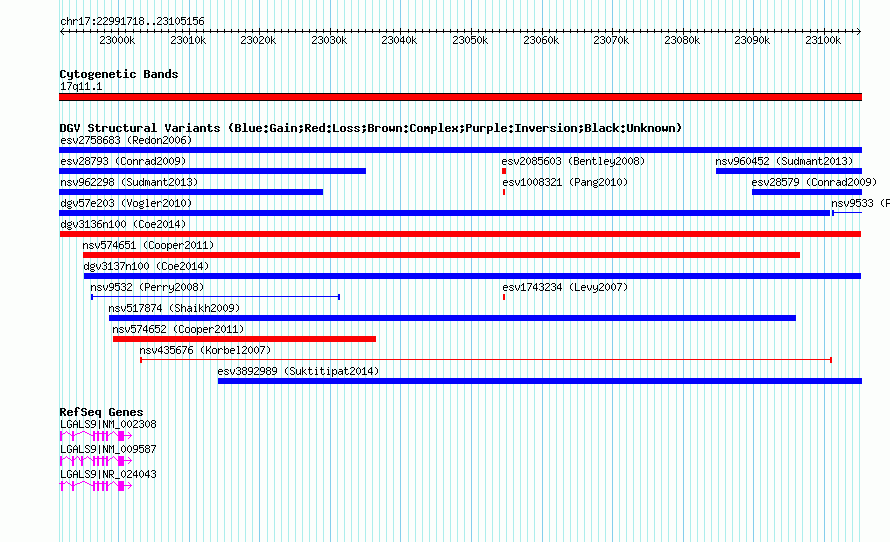
Task: Click the small red esv1008321 marker
Action: pos(504,192)
